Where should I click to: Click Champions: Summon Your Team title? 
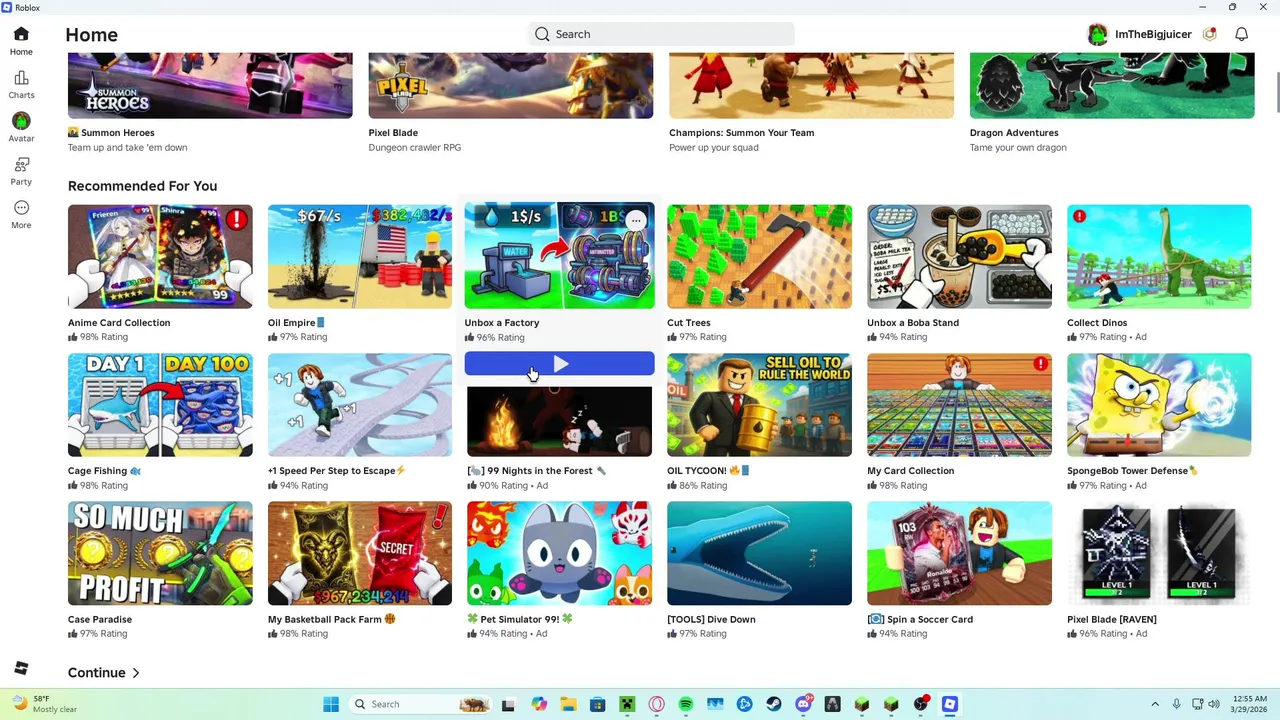[741, 132]
